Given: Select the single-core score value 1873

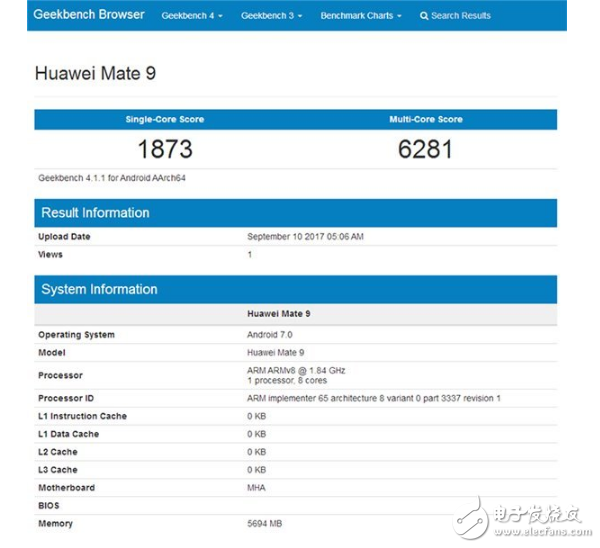Looking at the screenshot, I should pos(164,149).
